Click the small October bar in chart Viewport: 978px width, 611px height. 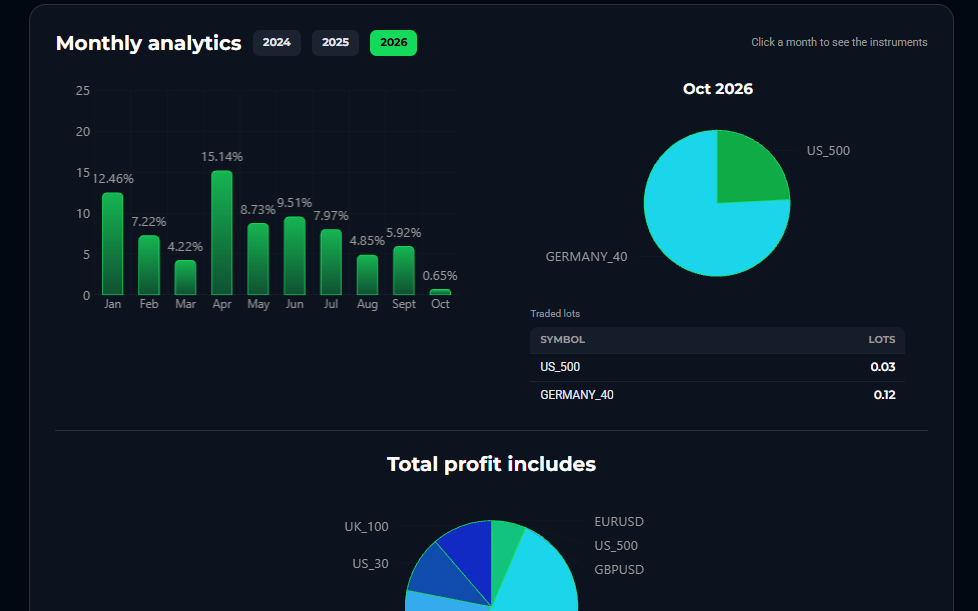[x=440, y=292]
